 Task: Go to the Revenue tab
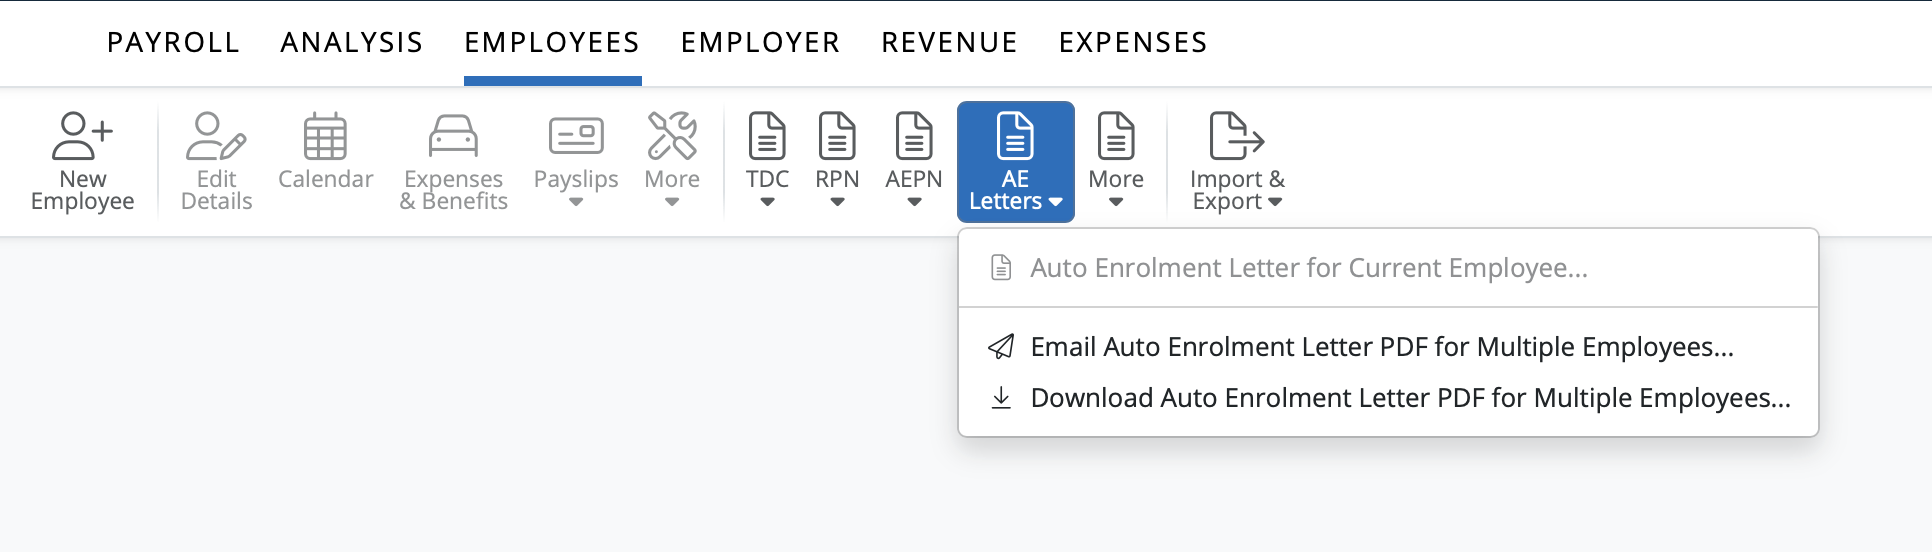(x=949, y=42)
